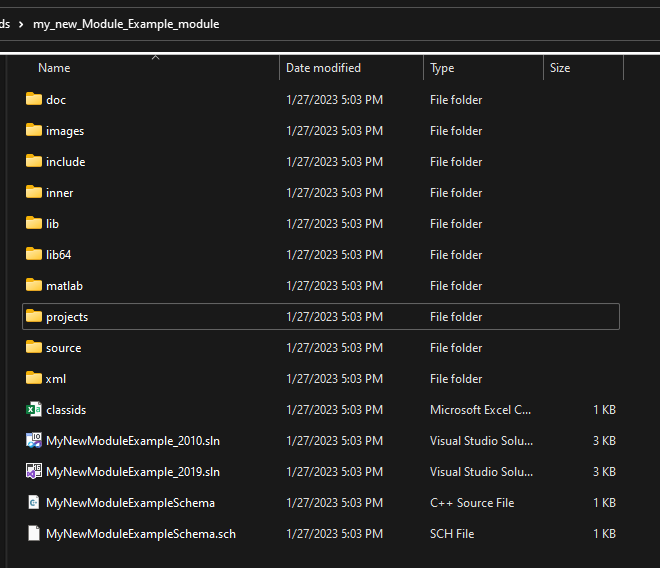Select the source folder name

63,348
